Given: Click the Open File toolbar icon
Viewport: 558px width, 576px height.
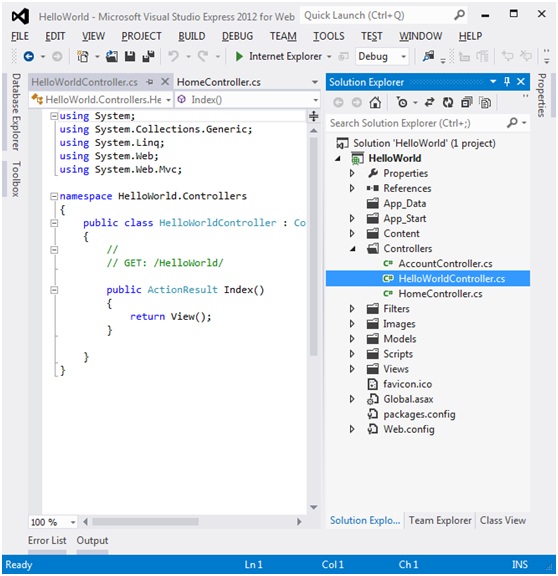Looking at the screenshot, I should click(112, 57).
